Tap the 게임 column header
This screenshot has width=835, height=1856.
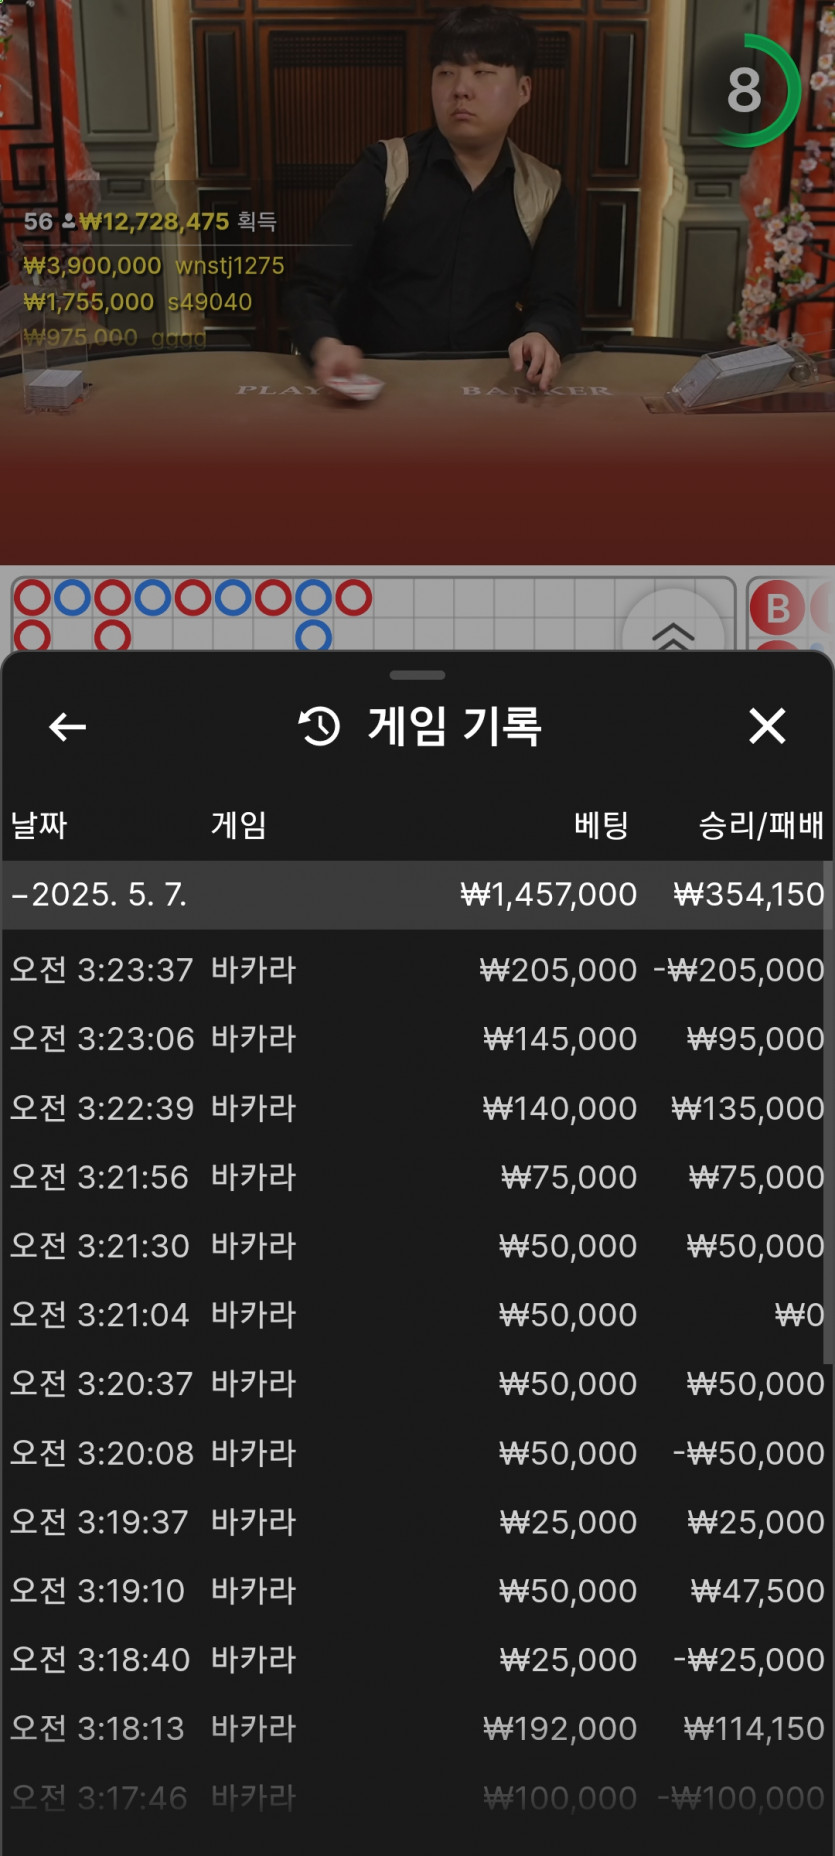238,825
